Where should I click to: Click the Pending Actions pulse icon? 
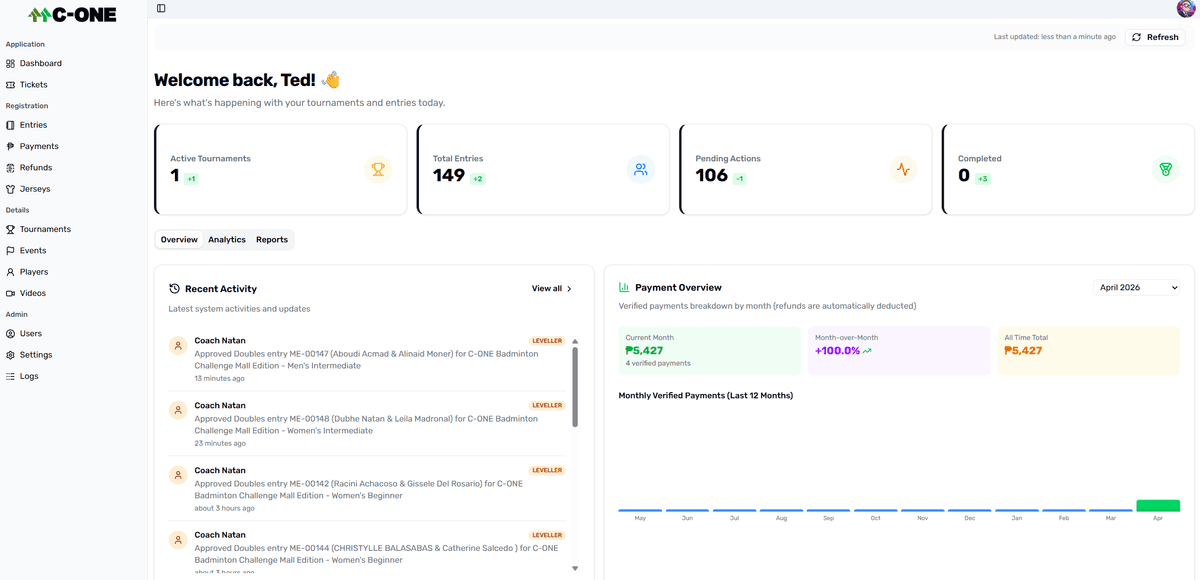(x=903, y=170)
